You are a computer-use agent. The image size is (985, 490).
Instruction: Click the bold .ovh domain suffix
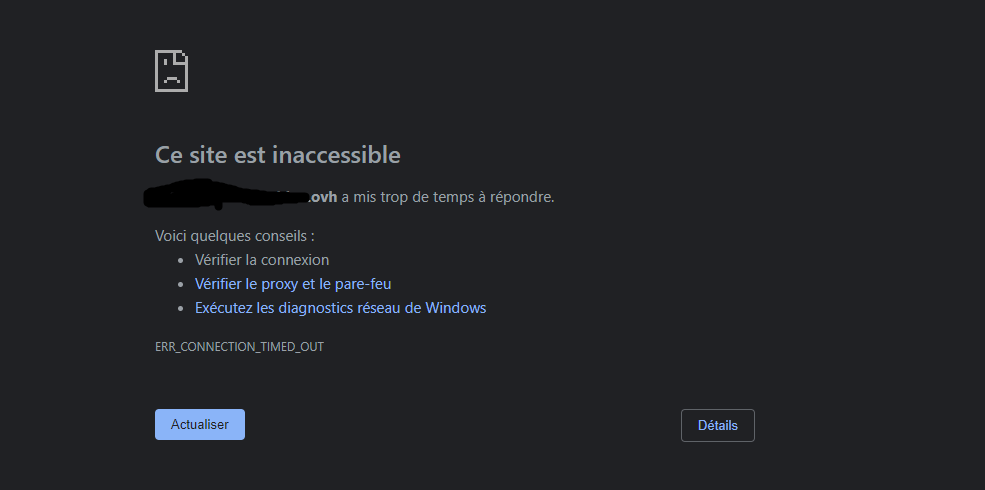(x=324, y=197)
